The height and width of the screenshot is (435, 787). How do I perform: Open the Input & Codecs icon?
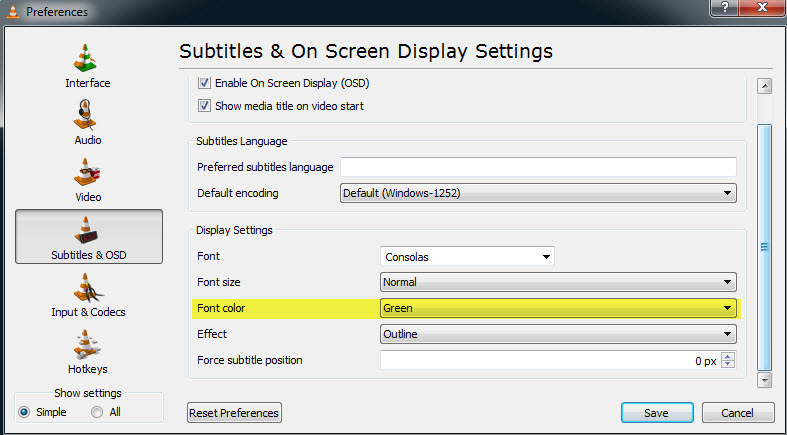coord(88,288)
